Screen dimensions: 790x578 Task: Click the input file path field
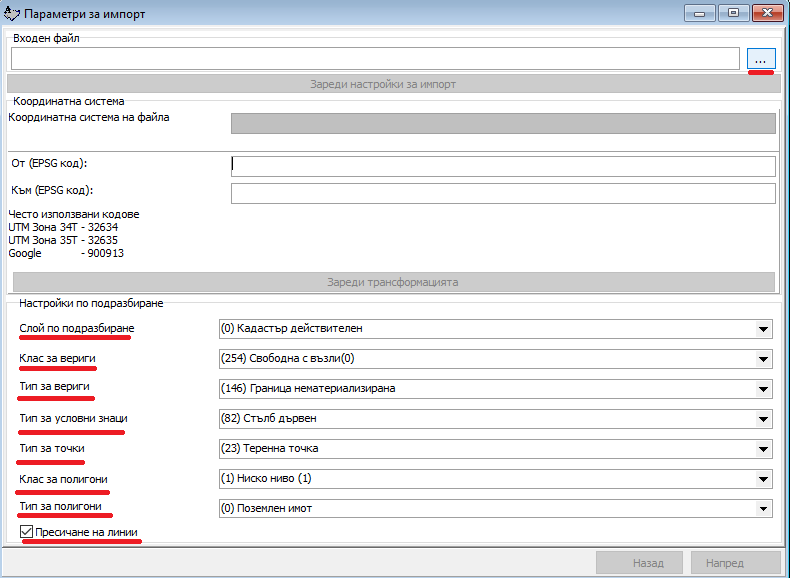pos(375,59)
